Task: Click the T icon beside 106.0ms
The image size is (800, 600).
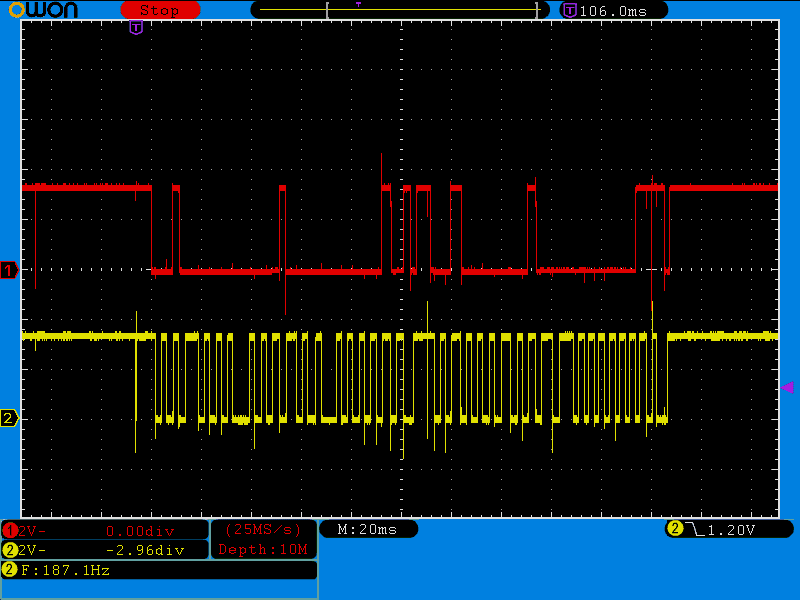Action: click(569, 10)
